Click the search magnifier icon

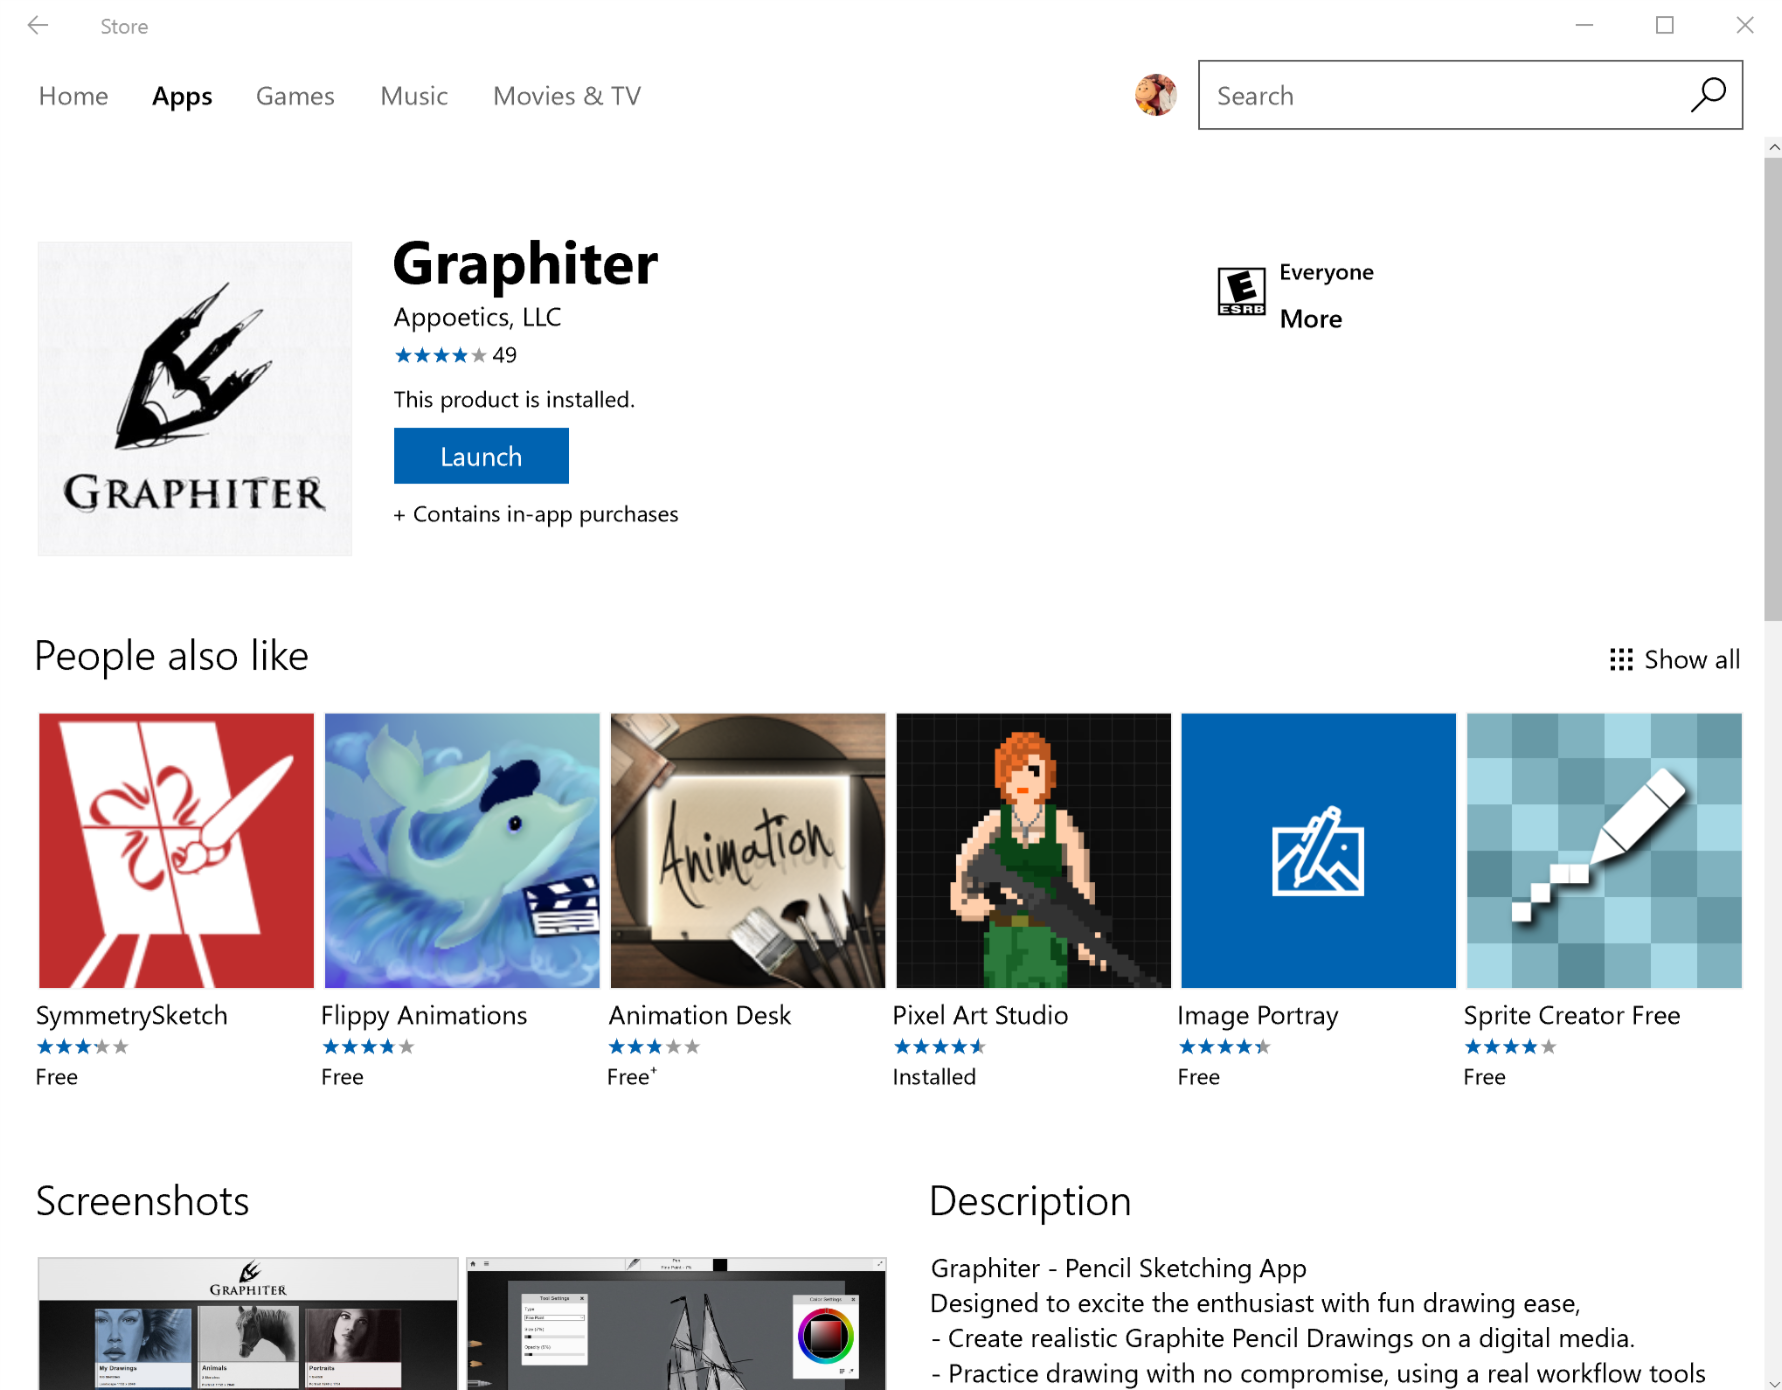(1708, 95)
